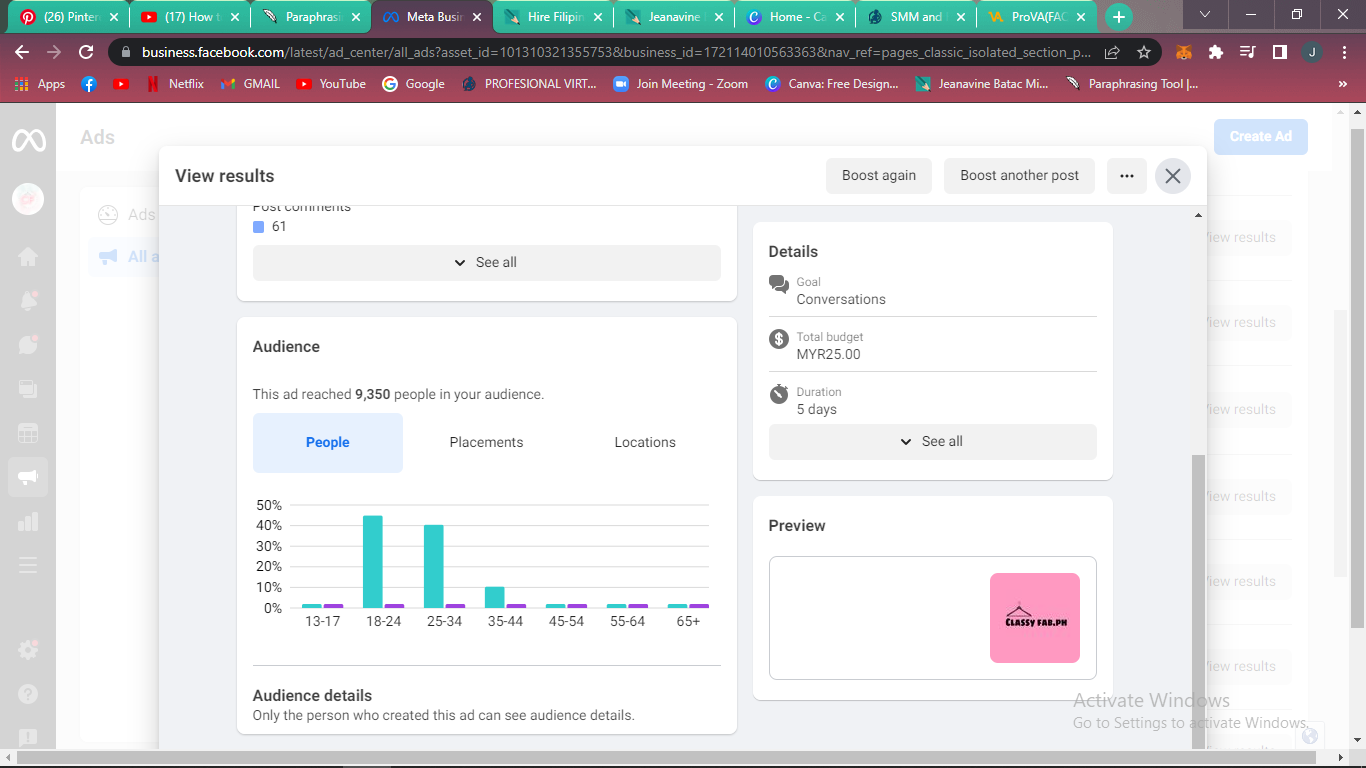Switch to the ProVA tab
Viewport: 1366px width, 768px height.
1039,17
